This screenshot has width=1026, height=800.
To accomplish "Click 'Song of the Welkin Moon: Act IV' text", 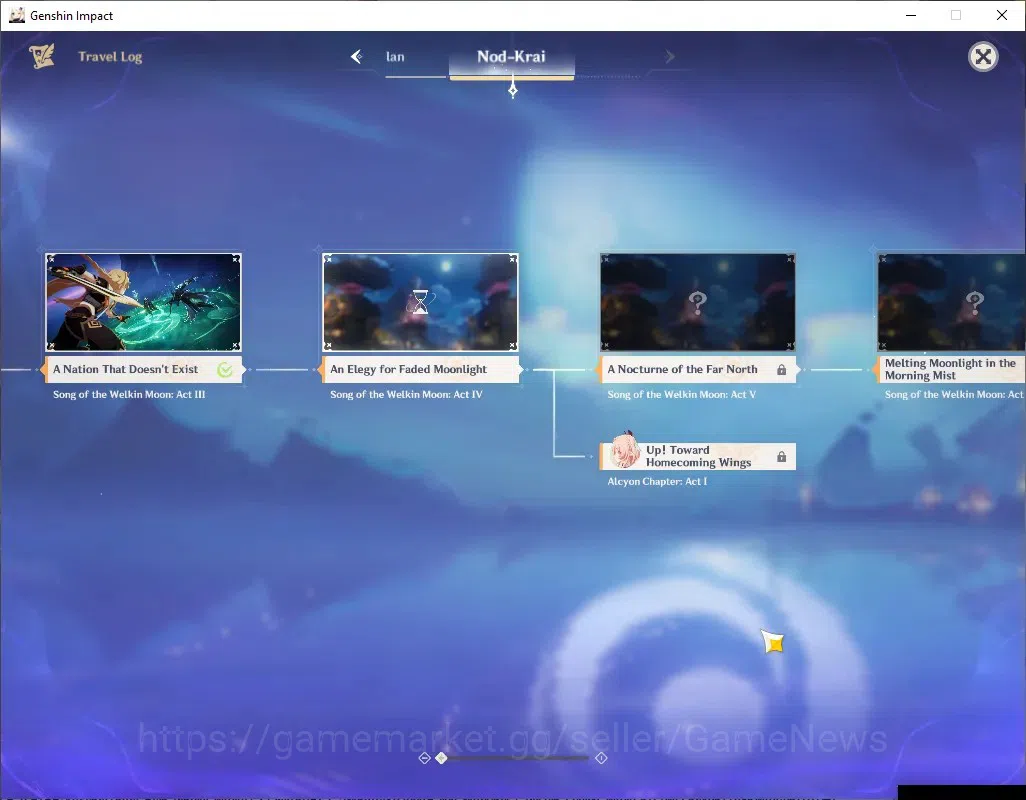I will click(406, 394).
